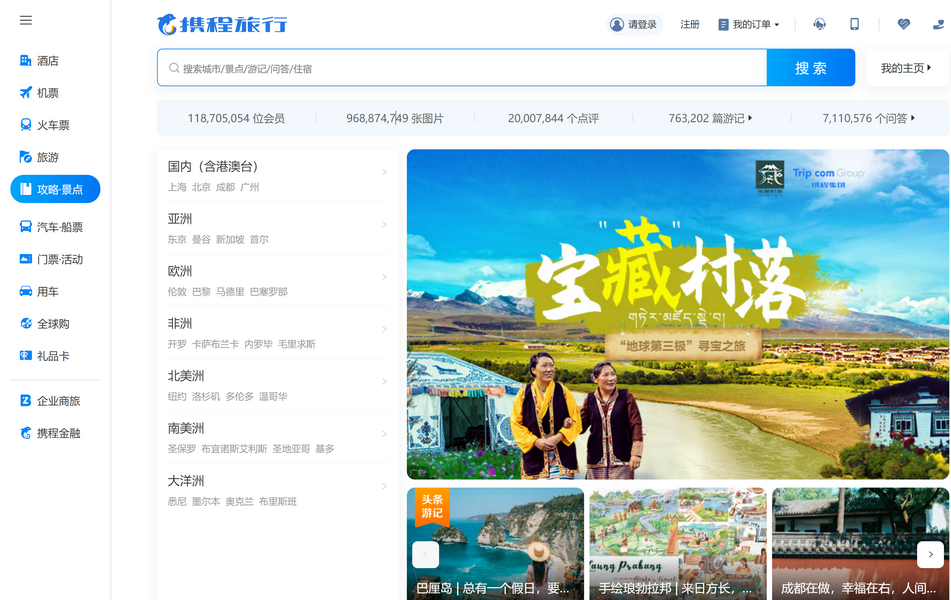Go to 用车 car service in sidebar

(x=47, y=292)
